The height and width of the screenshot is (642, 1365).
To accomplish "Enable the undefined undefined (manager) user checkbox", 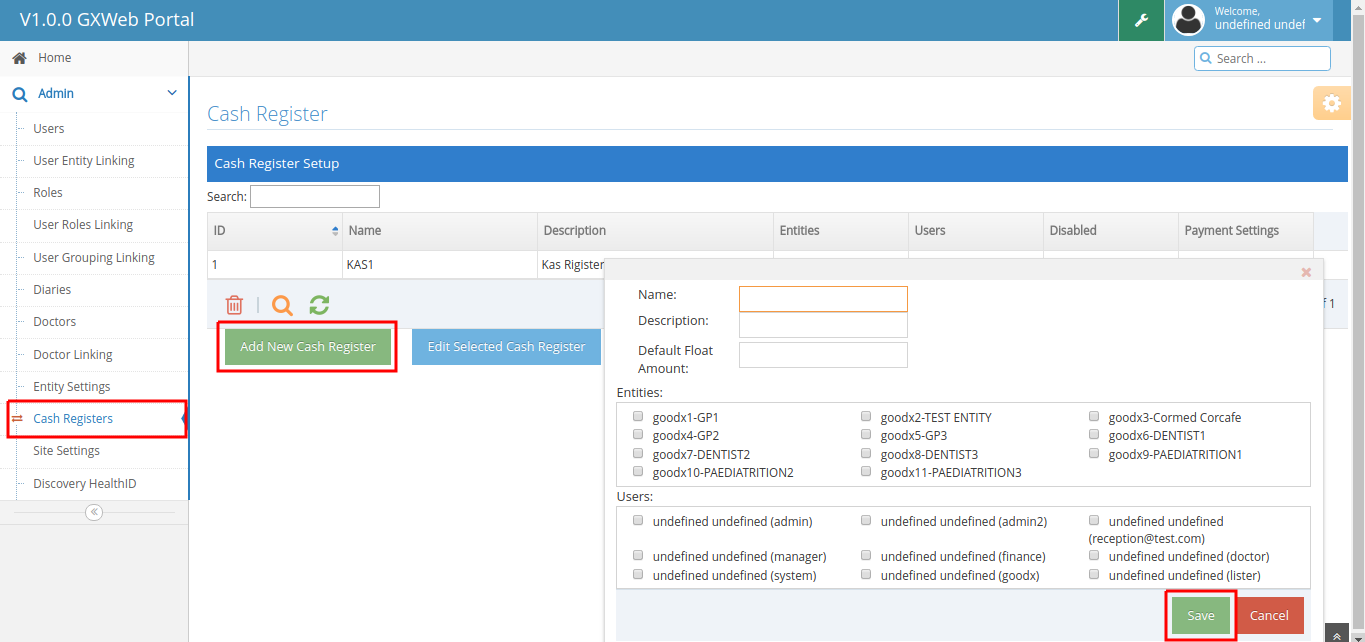I will tap(638, 555).
